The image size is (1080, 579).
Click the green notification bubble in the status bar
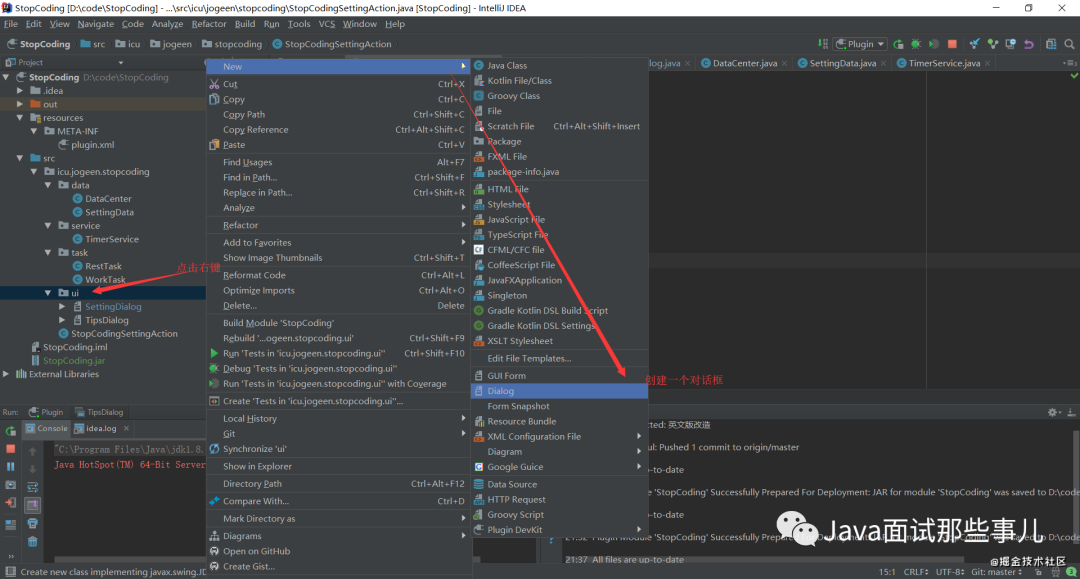pyautogui.click(x=1071, y=572)
